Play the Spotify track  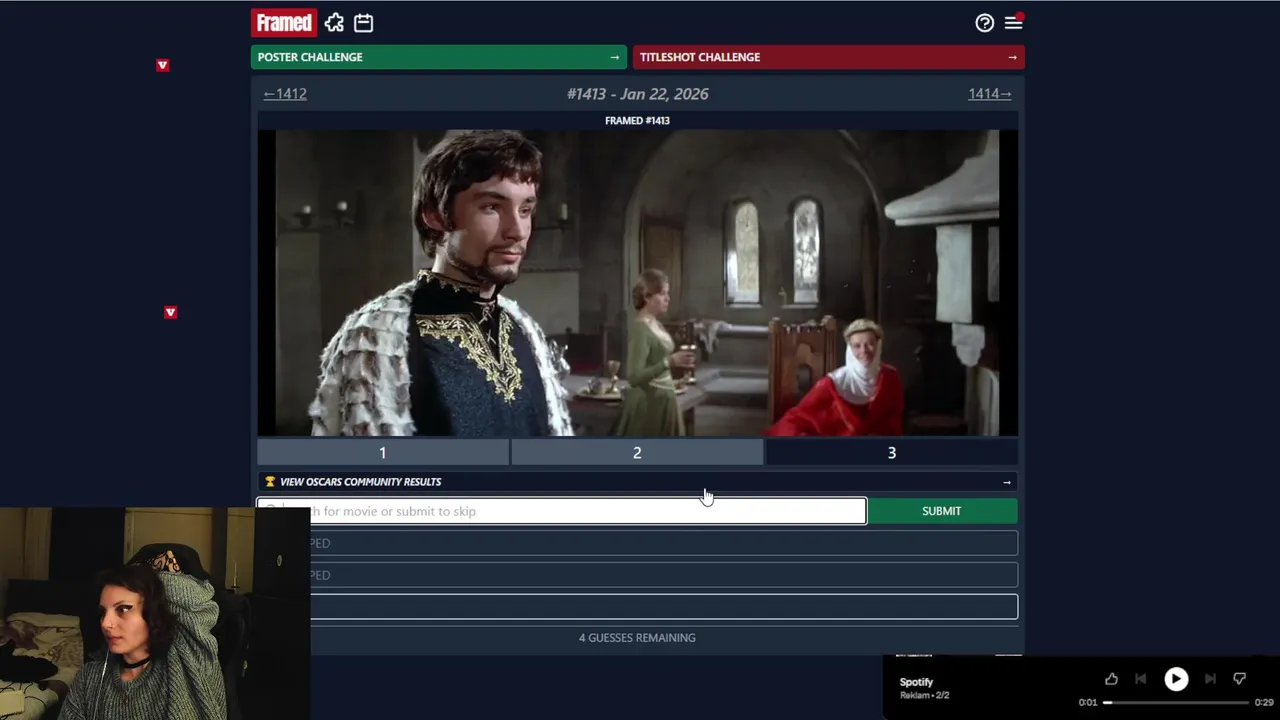[1176, 679]
